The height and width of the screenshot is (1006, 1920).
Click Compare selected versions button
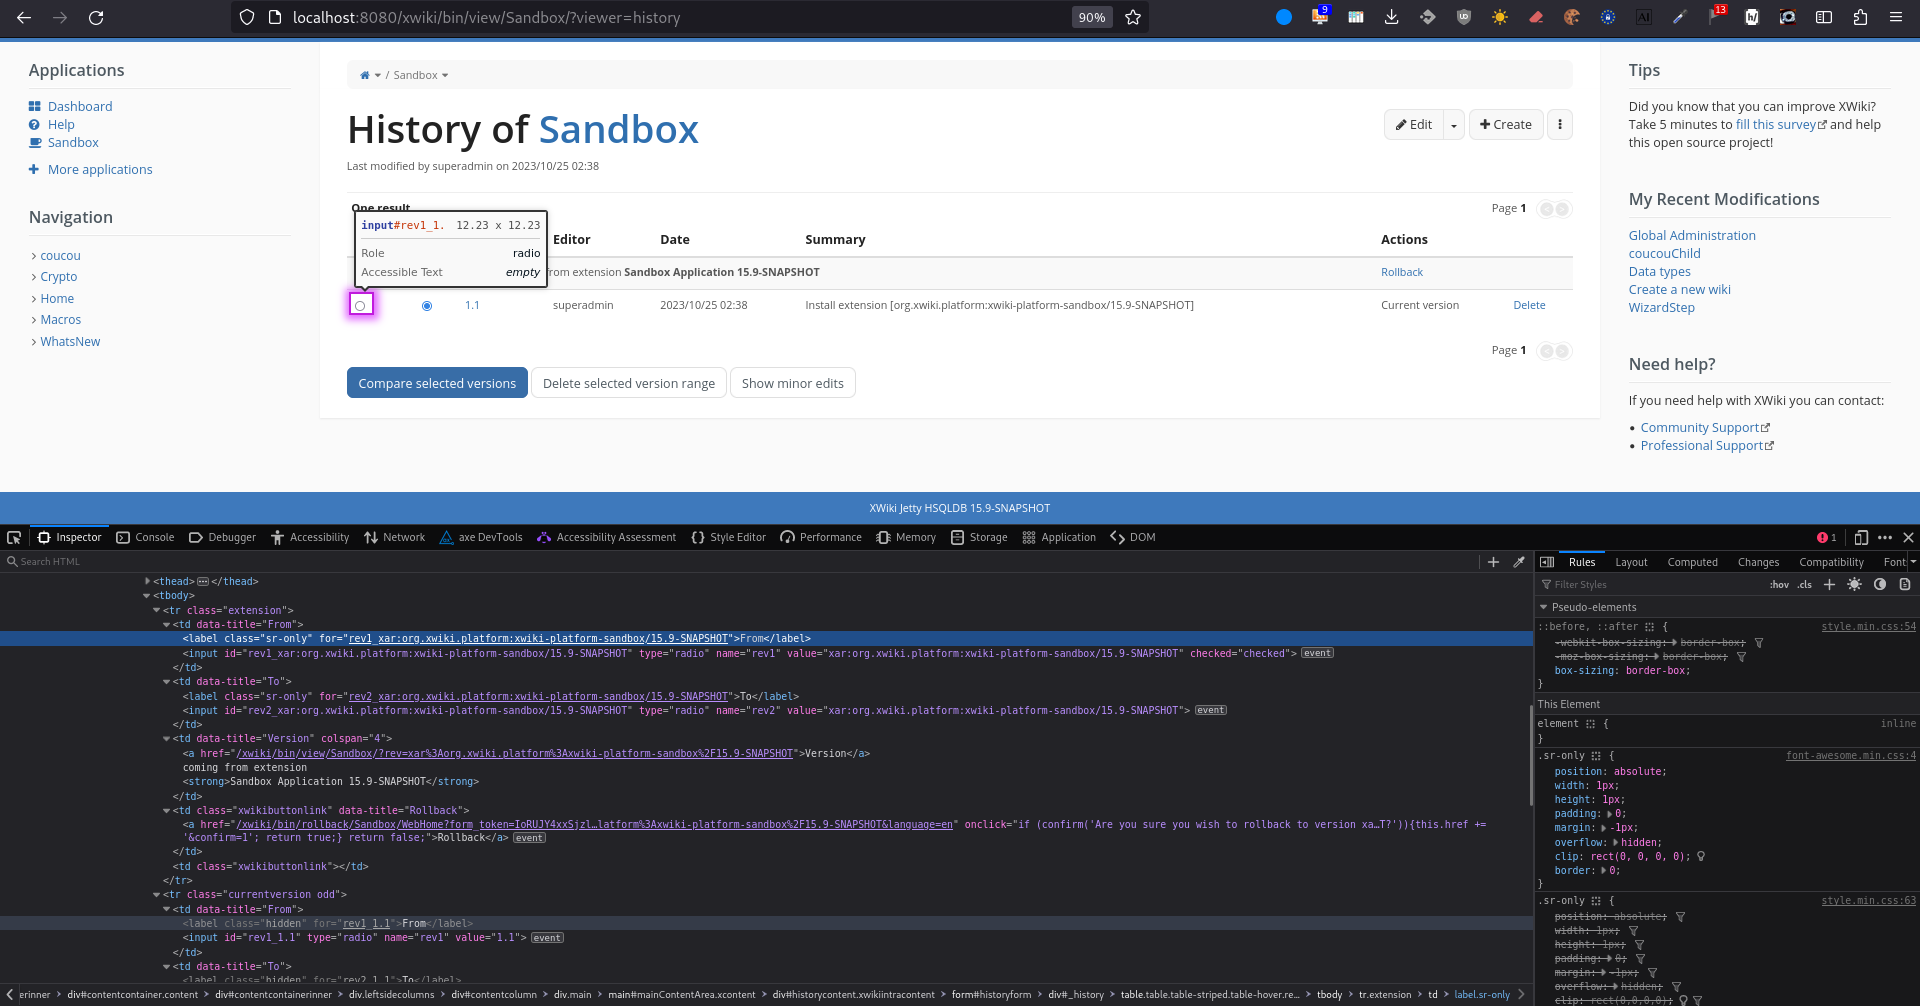(437, 383)
